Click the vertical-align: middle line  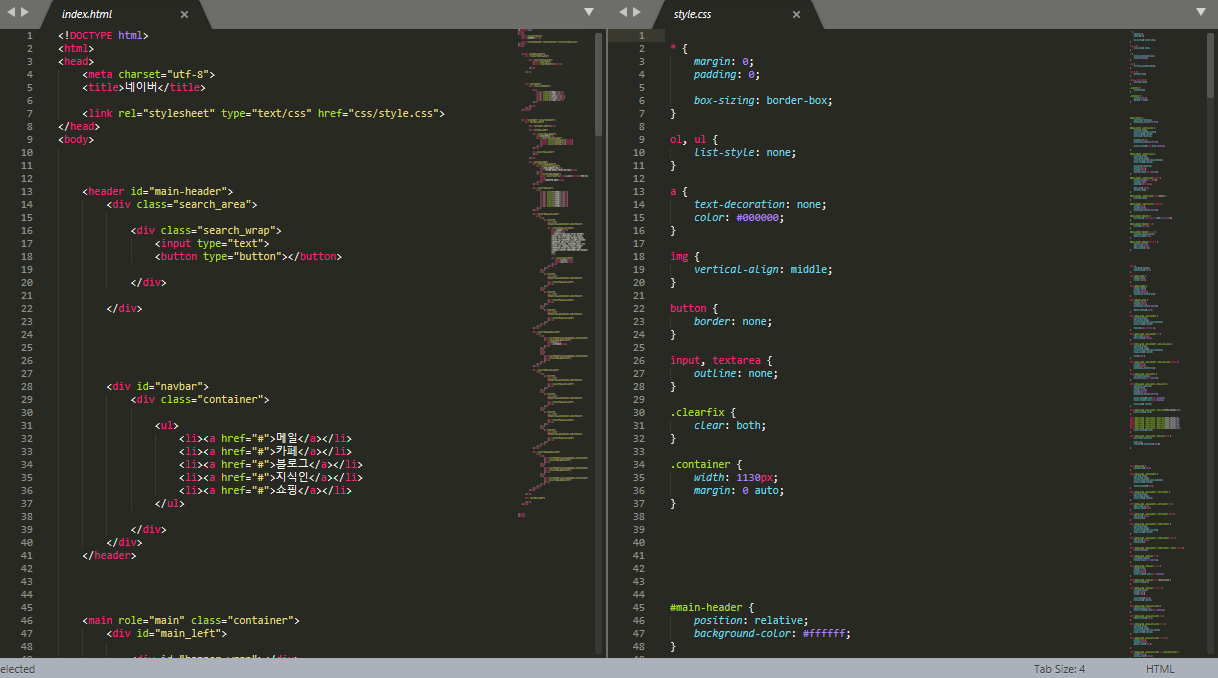pos(763,269)
